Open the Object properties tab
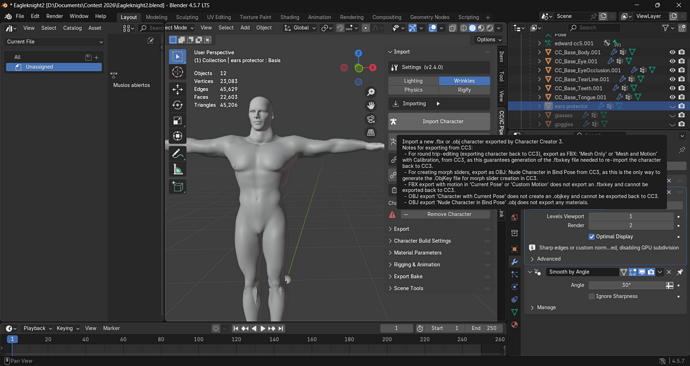Image resolution: width=690 pixels, height=366 pixels. tap(514, 249)
